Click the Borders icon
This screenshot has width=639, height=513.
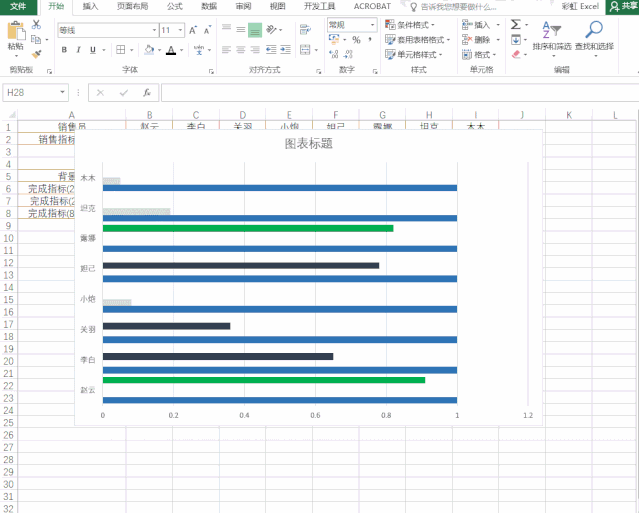[121, 50]
